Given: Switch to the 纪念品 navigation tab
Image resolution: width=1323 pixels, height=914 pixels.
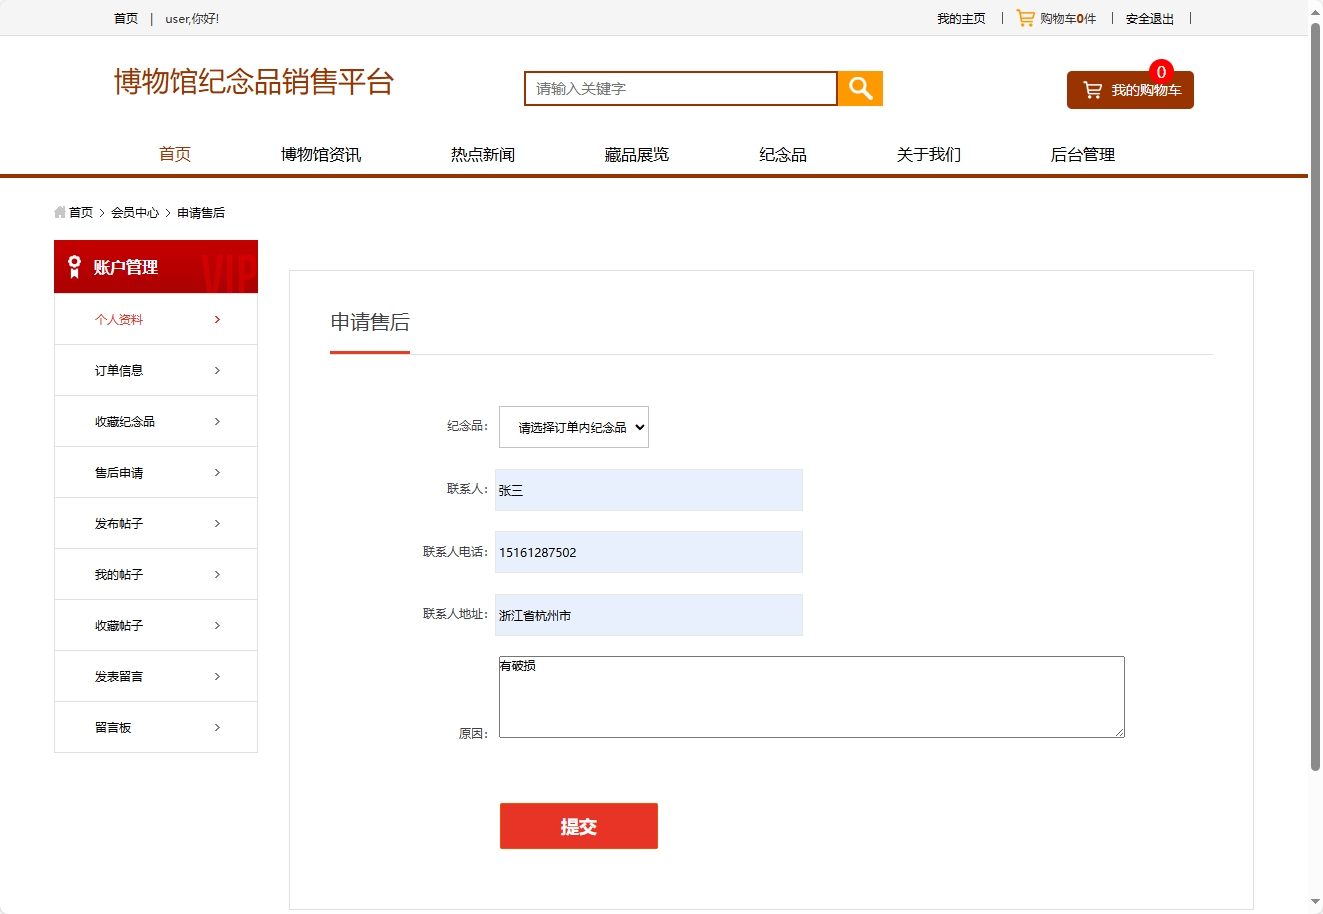Looking at the screenshot, I should tap(783, 153).
